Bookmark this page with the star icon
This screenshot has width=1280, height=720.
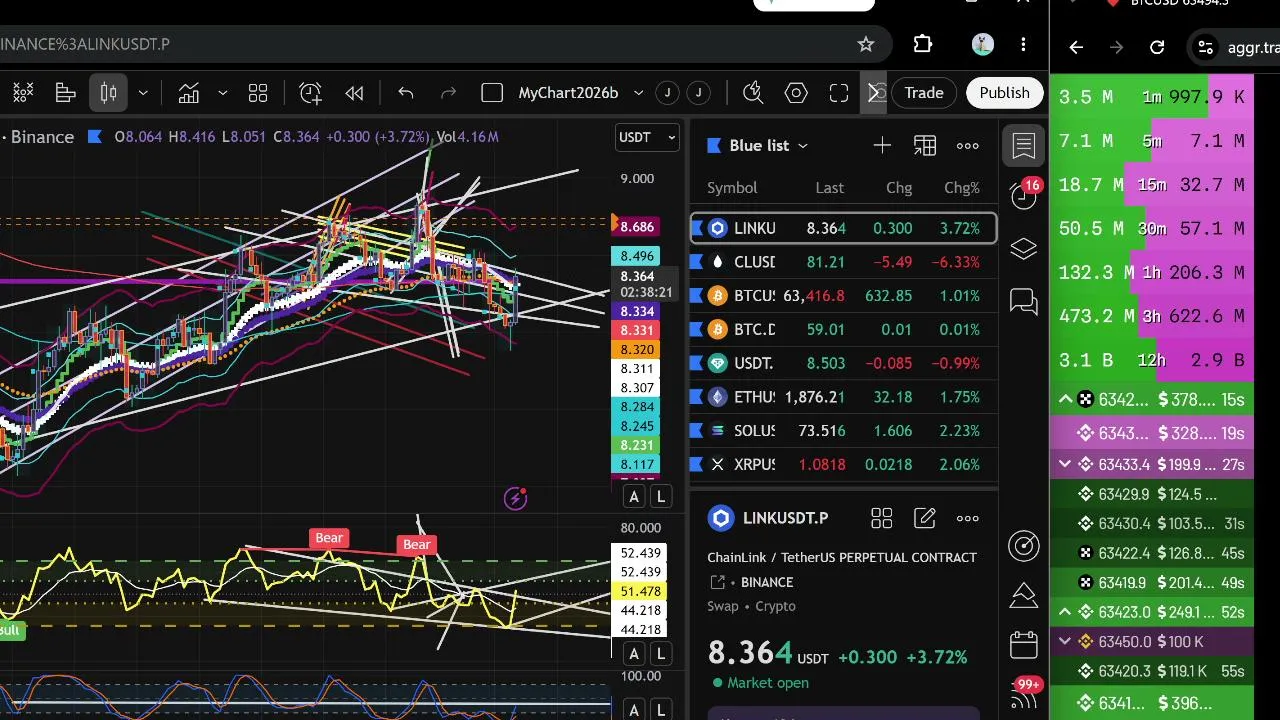[x=866, y=44]
